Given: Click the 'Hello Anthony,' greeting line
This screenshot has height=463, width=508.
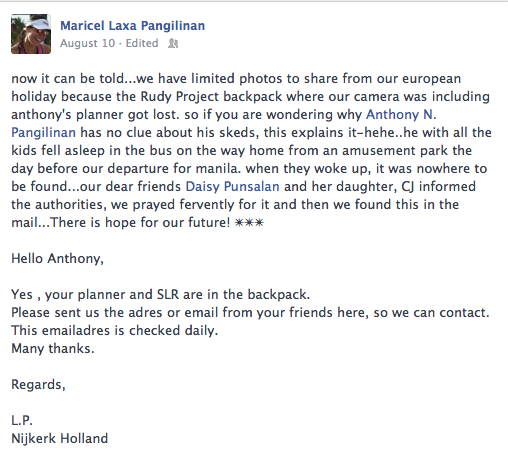Looking at the screenshot, I should click(x=58, y=259).
